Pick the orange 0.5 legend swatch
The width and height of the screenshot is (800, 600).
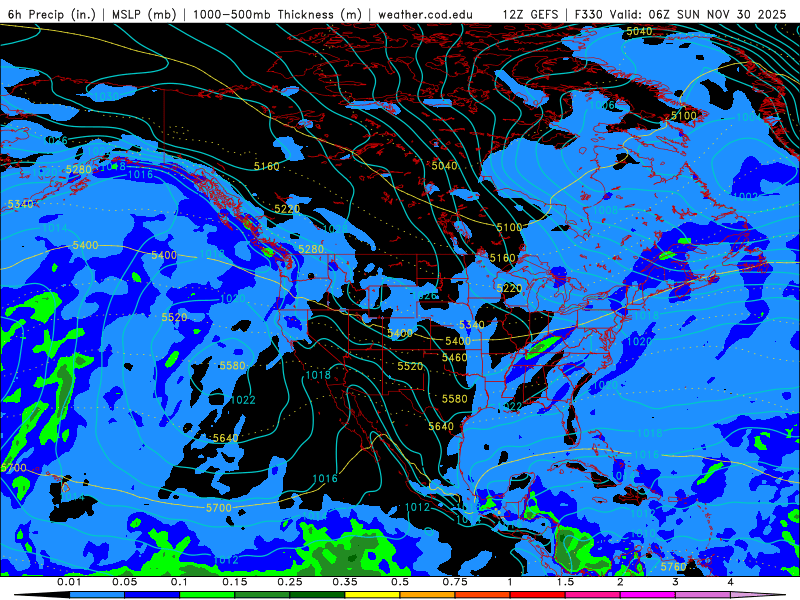[428, 595]
